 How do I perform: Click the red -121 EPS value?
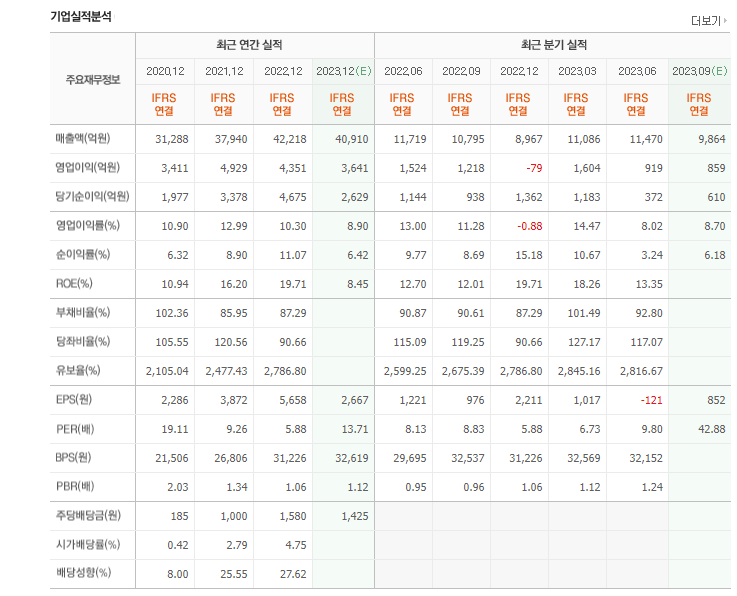[651, 400]
